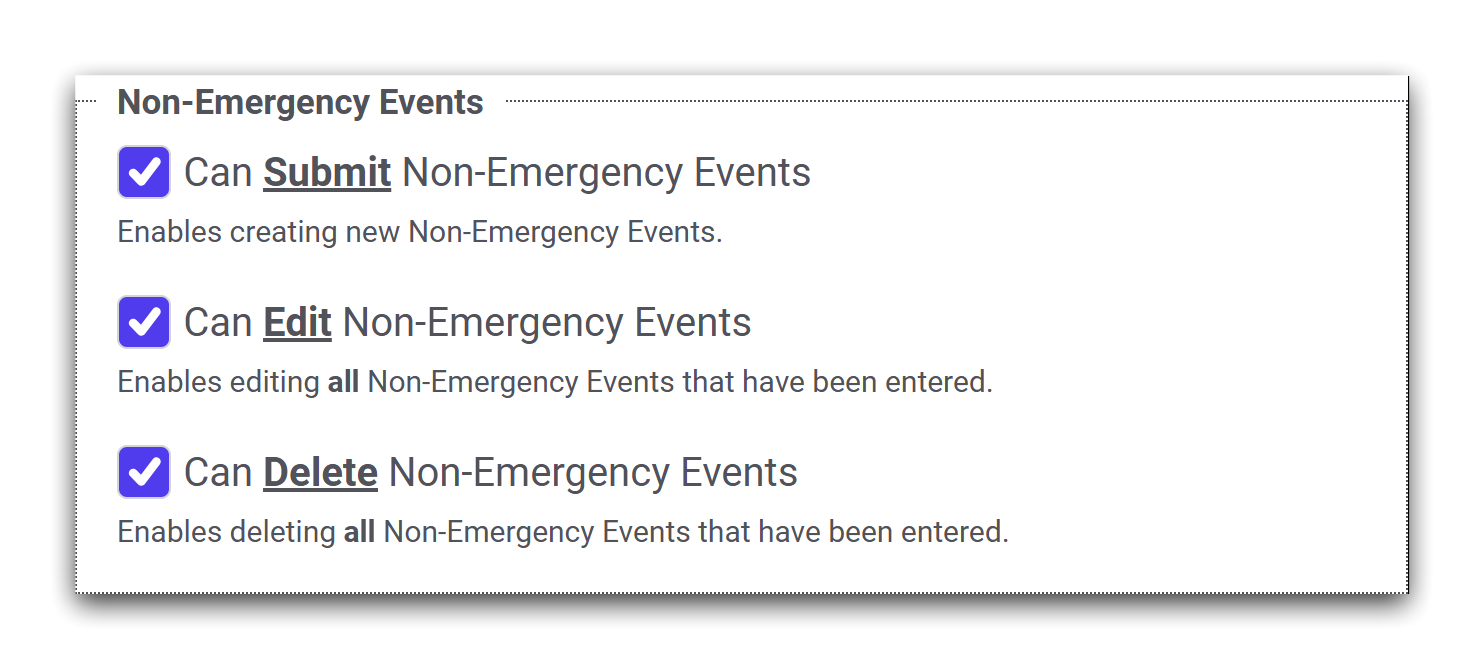Viewport: 1483px width, 669px height.
Task: Click the underlined word Submit
Action: (x=327, y=173)
